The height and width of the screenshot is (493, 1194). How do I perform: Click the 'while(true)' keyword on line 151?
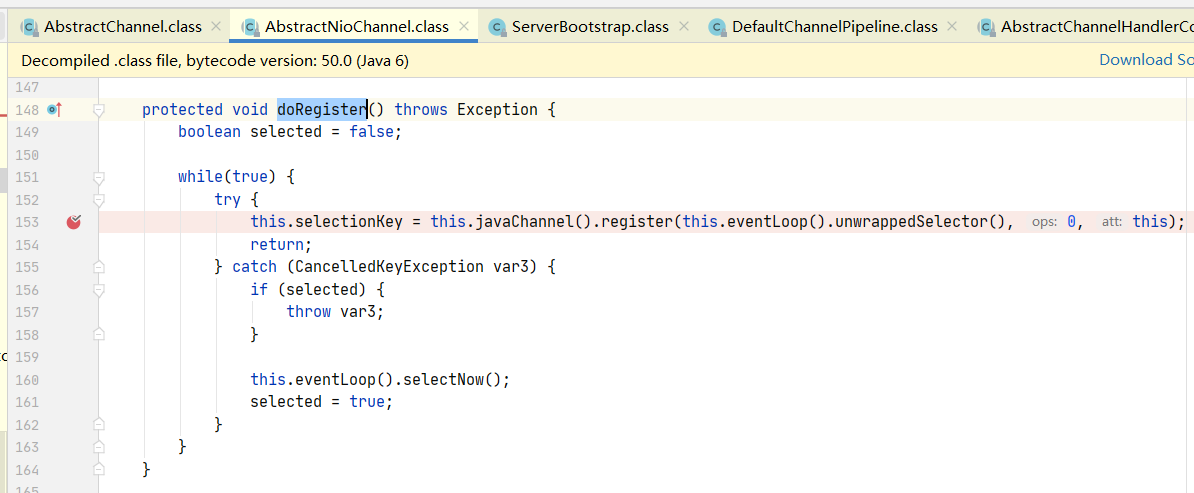click(x=228, y=177)
